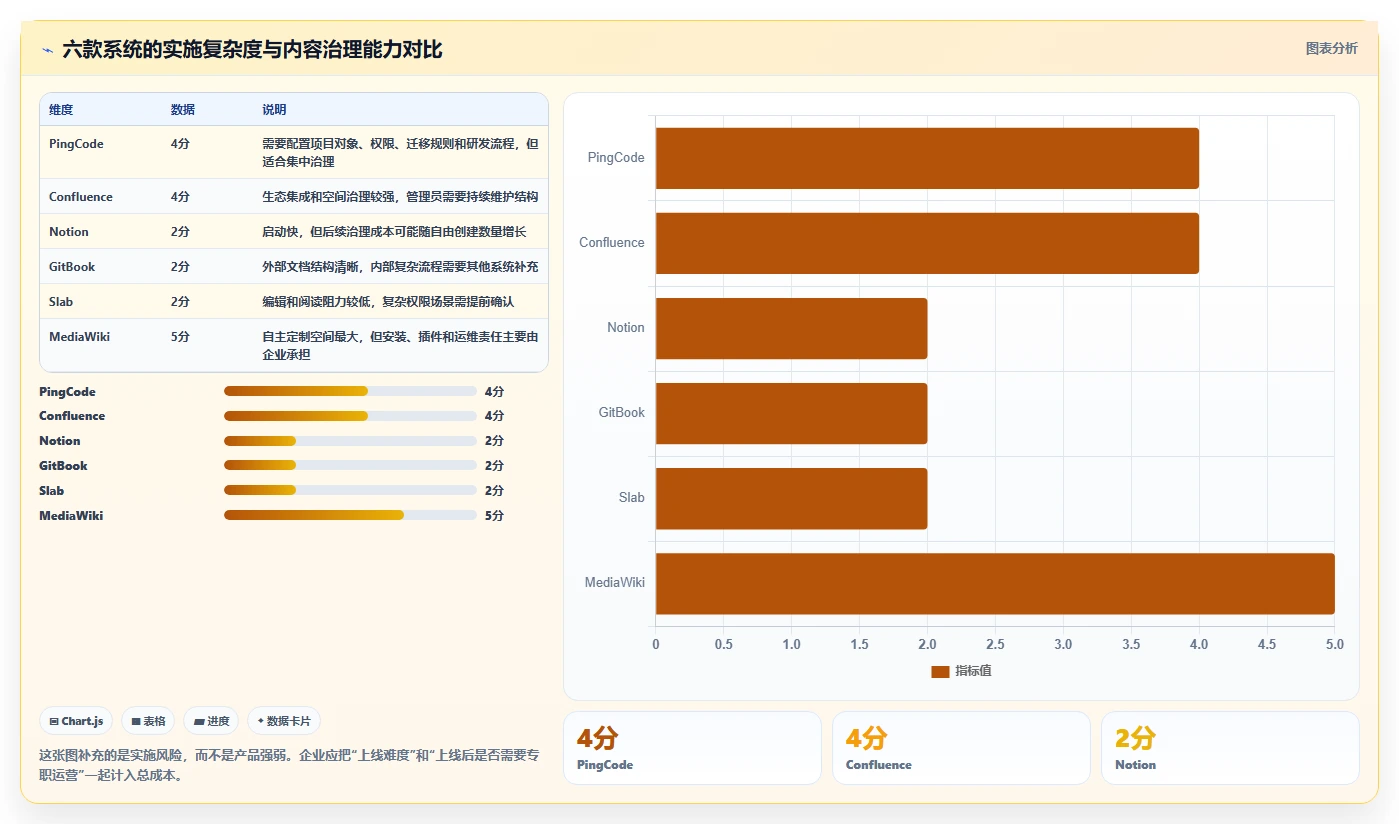
Task: Click the Confluence progress bar
Action: [x=350, y=416]
